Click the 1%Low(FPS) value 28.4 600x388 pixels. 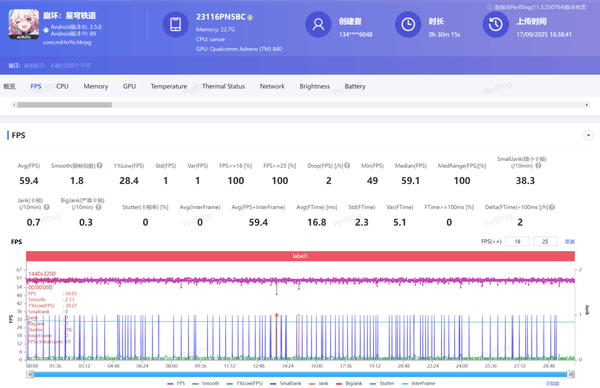[129, 181]
